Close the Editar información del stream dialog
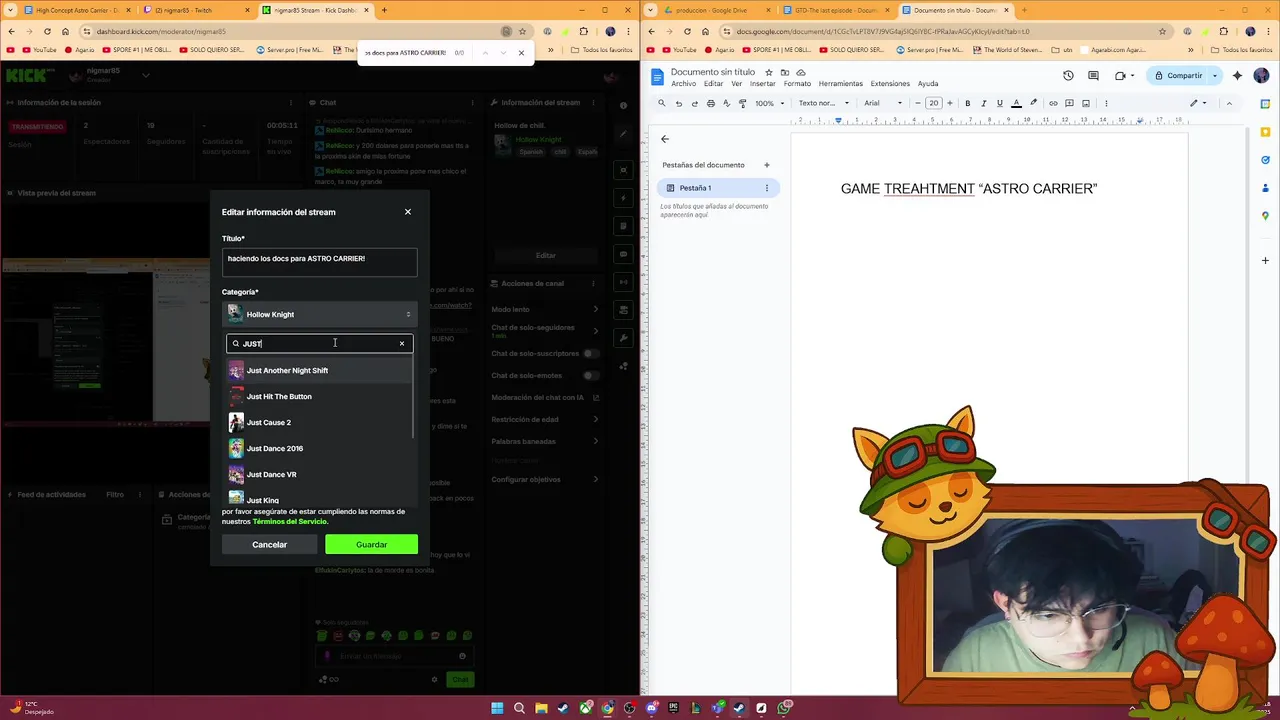The height and width of the screenshot is (720, 1280). pyautogui.click(x=408, y=212)
